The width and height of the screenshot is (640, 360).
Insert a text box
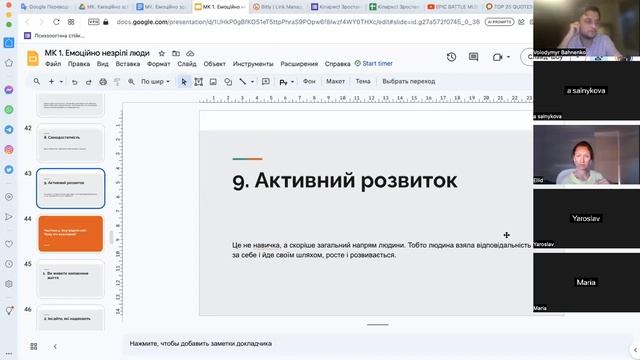click(x=199, y=82)
